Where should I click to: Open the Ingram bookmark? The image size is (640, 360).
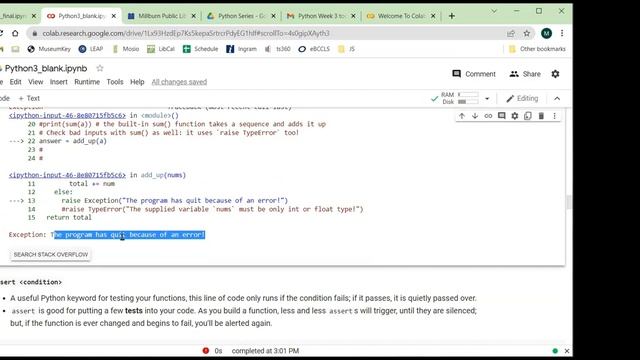[x=242, y=49]
